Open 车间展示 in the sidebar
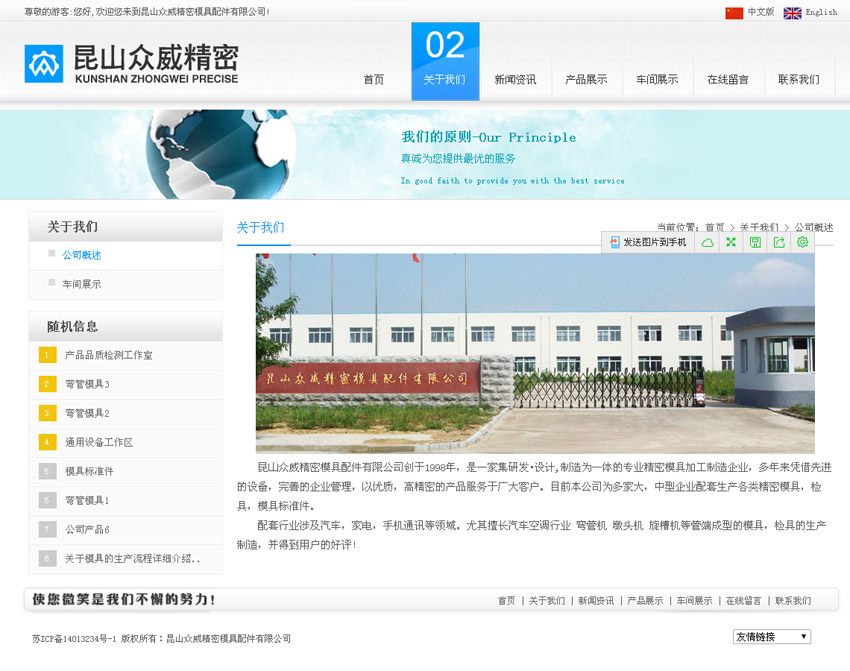Screen dimensions: 850x671 [x=82, y=284]
